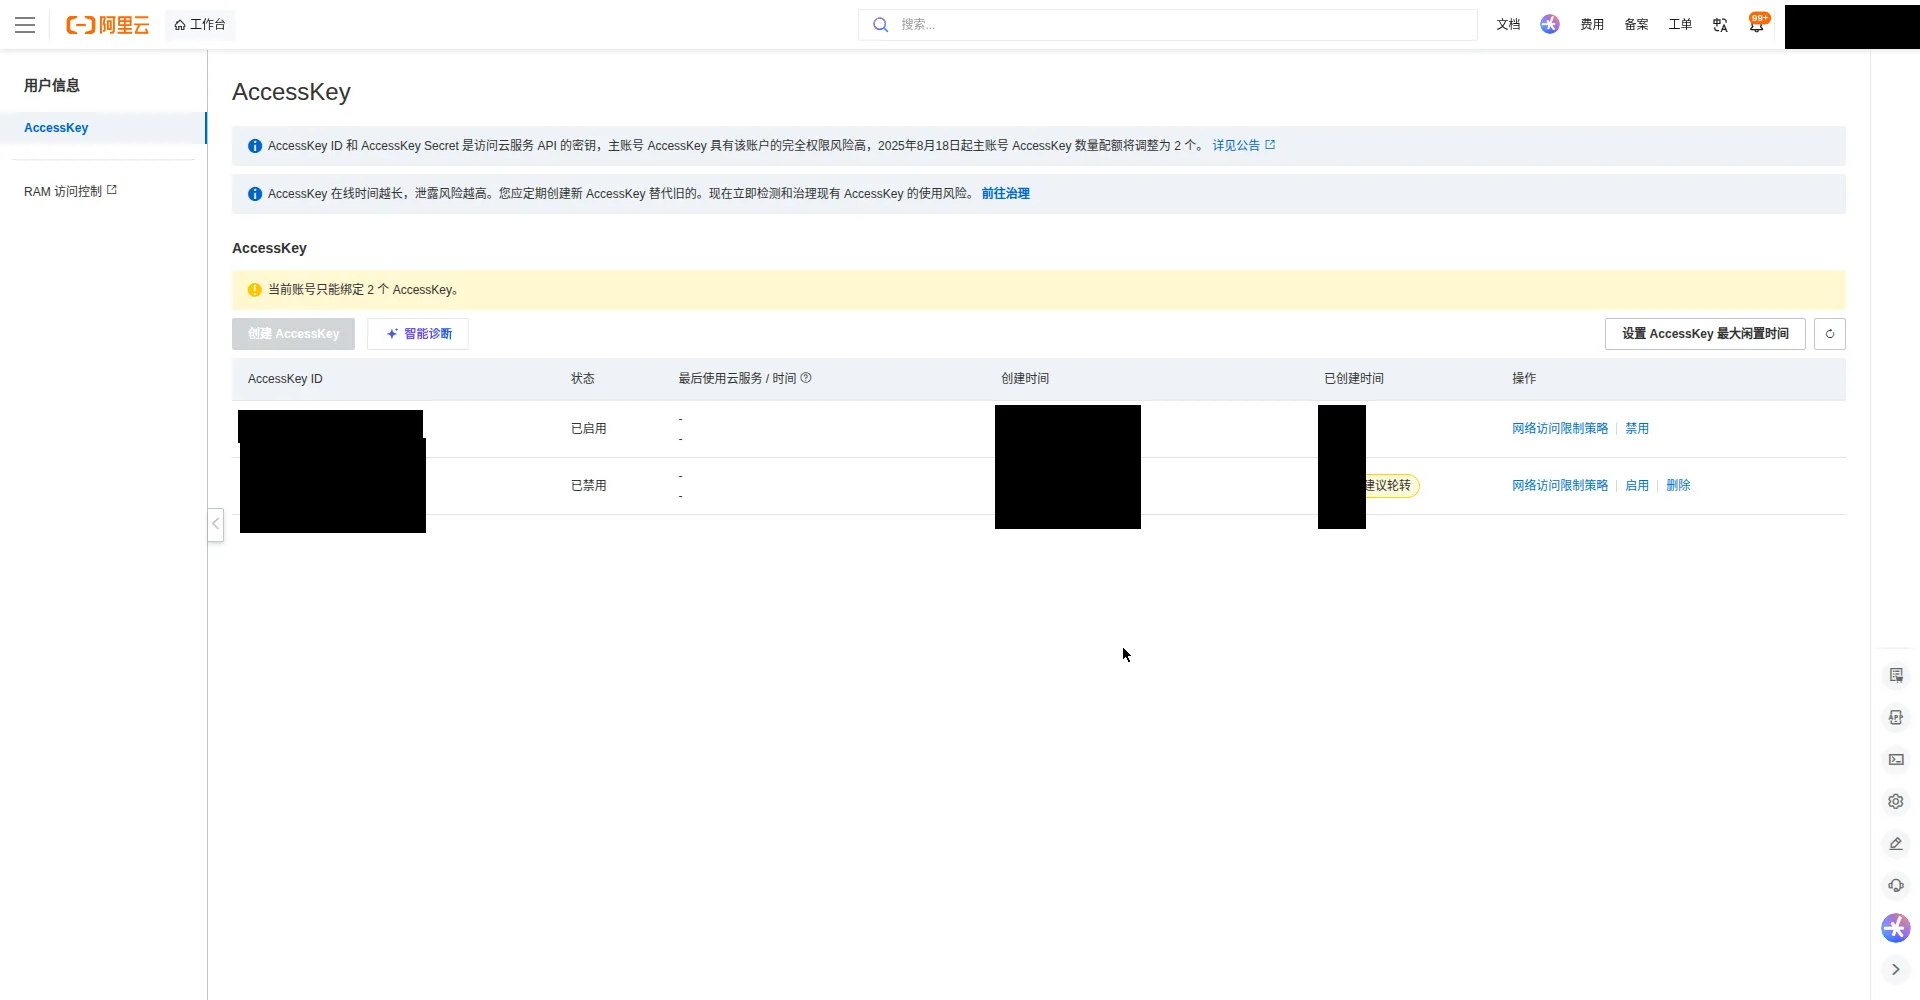Open RAM 访问控制 external link
The image size is (1920, 1000).
70,191
